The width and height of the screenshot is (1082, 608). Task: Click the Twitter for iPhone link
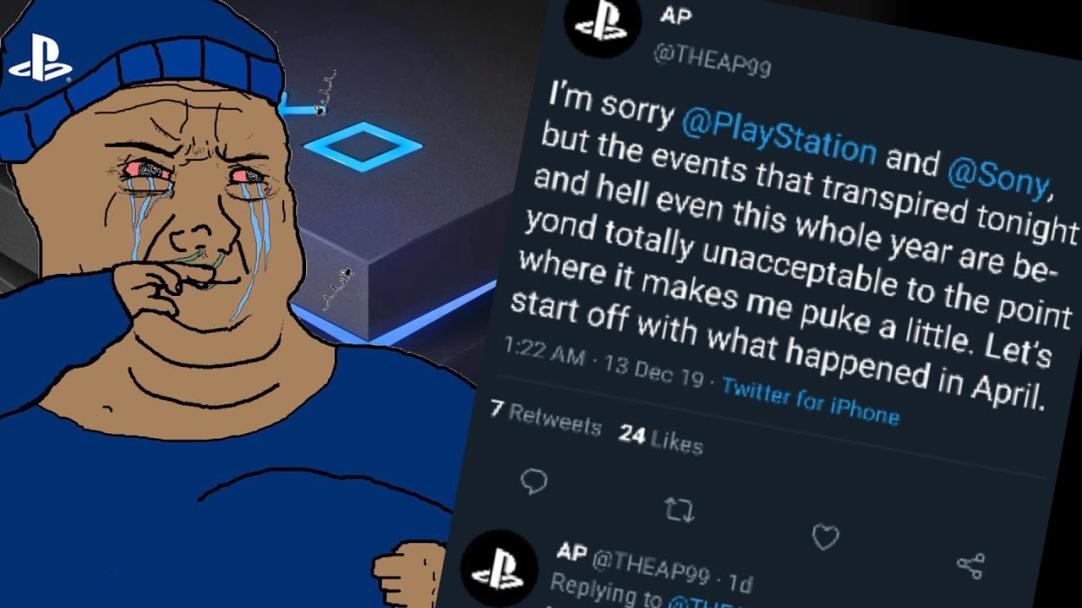click(810, 402)
